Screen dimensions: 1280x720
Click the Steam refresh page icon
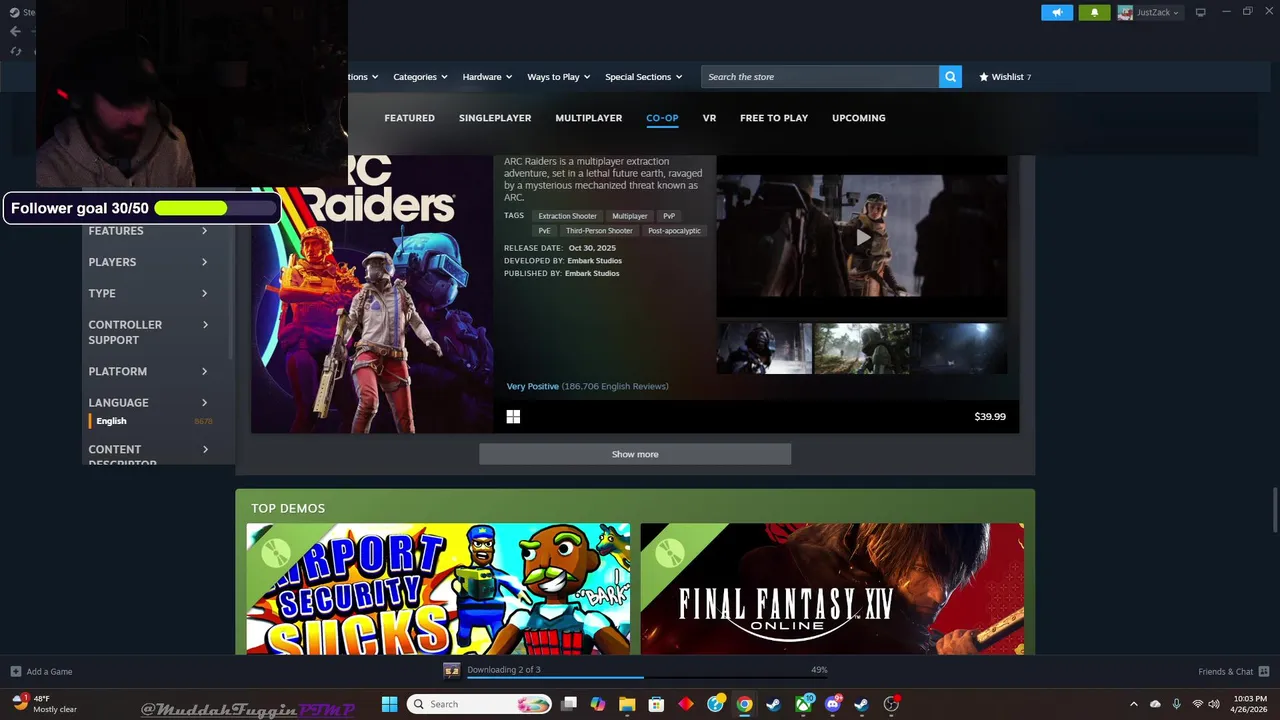coord(15,51)
